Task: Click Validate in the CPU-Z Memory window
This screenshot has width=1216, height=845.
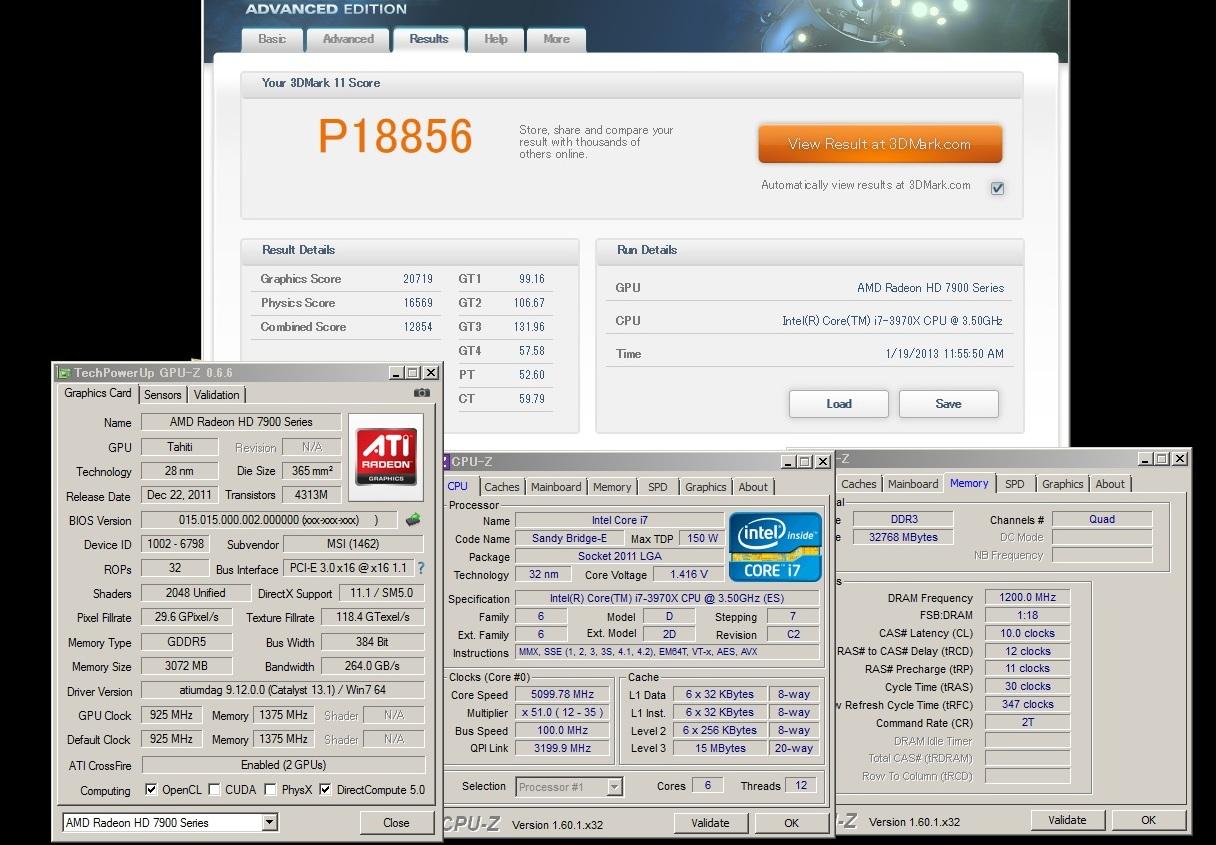Action: click(1067, 820)
